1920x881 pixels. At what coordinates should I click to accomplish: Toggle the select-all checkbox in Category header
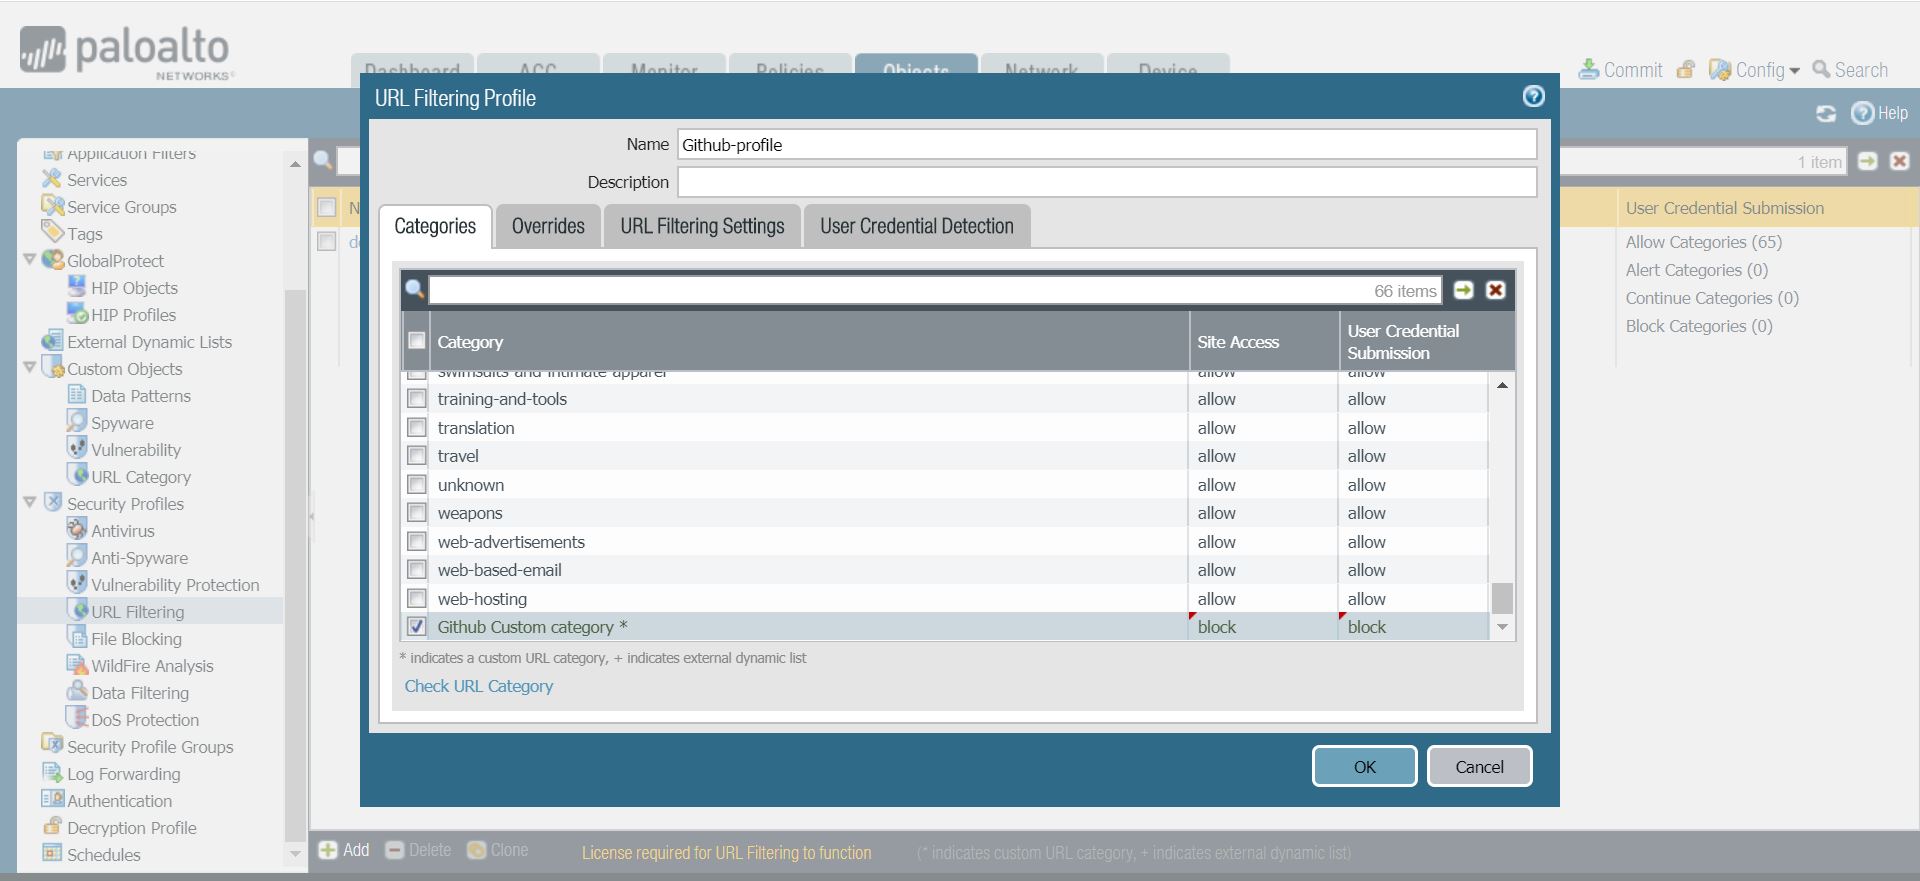(417, 341)
